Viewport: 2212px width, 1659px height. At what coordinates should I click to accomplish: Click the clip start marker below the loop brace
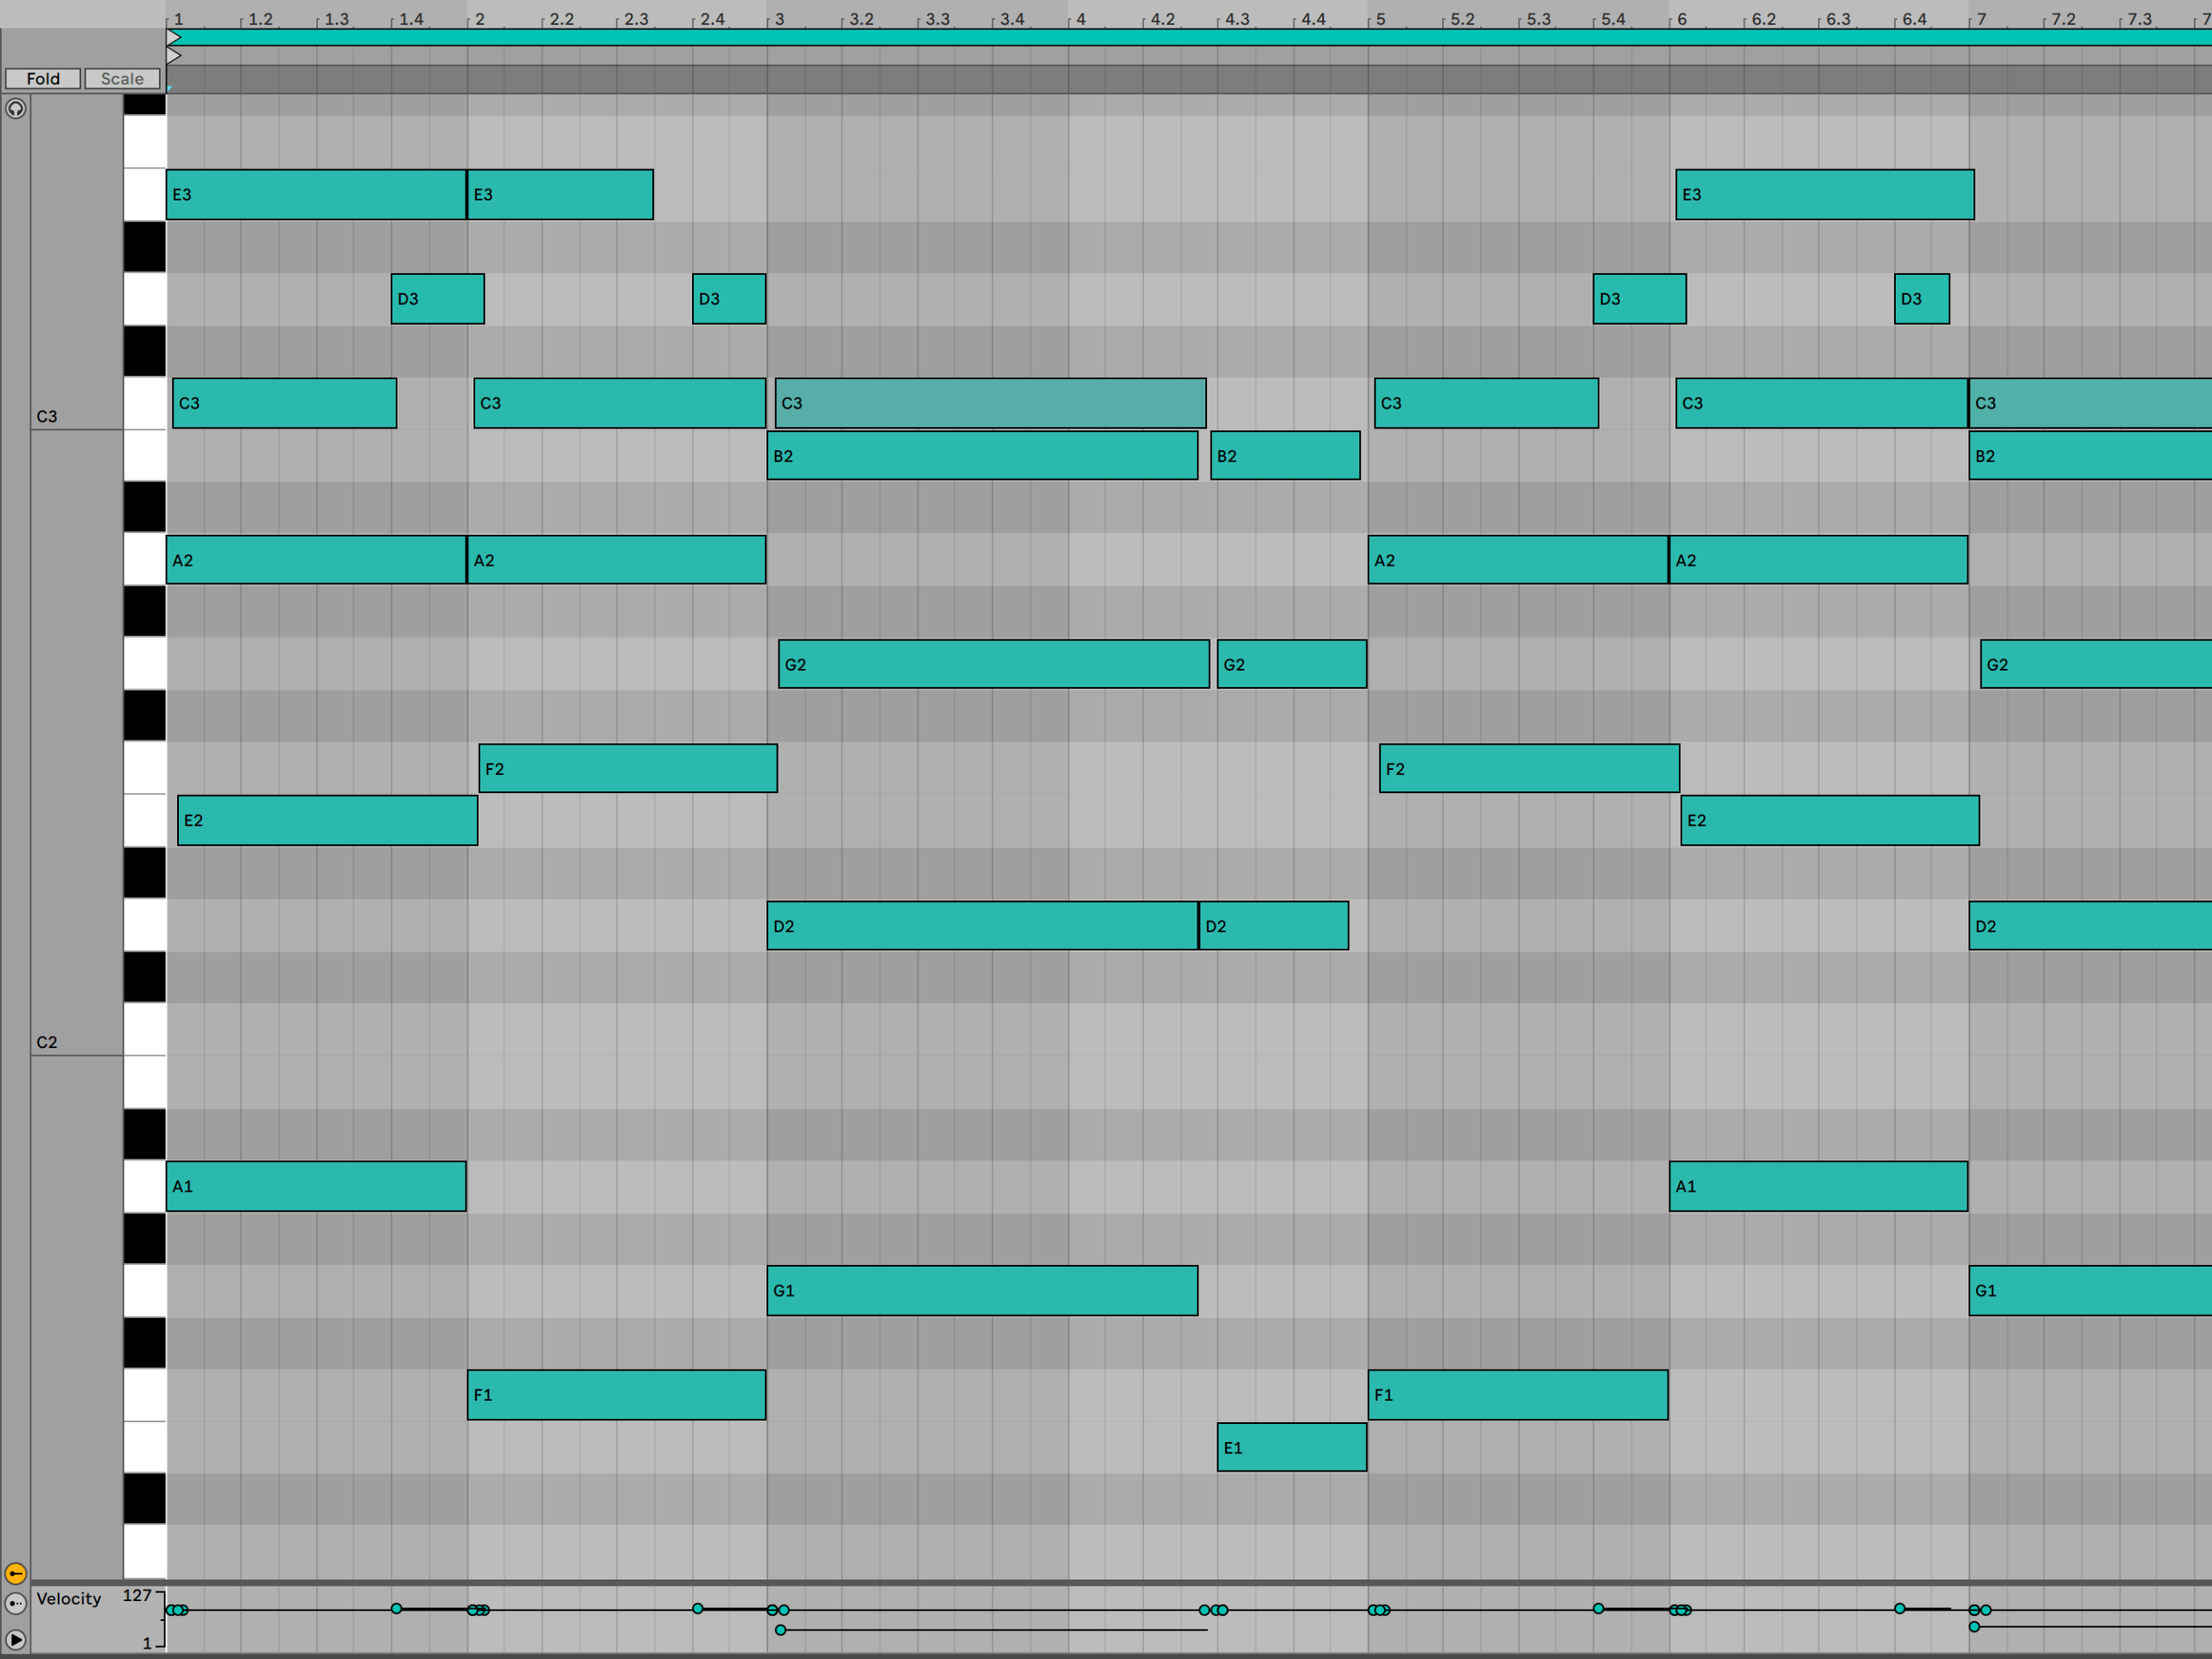(173, 56)
